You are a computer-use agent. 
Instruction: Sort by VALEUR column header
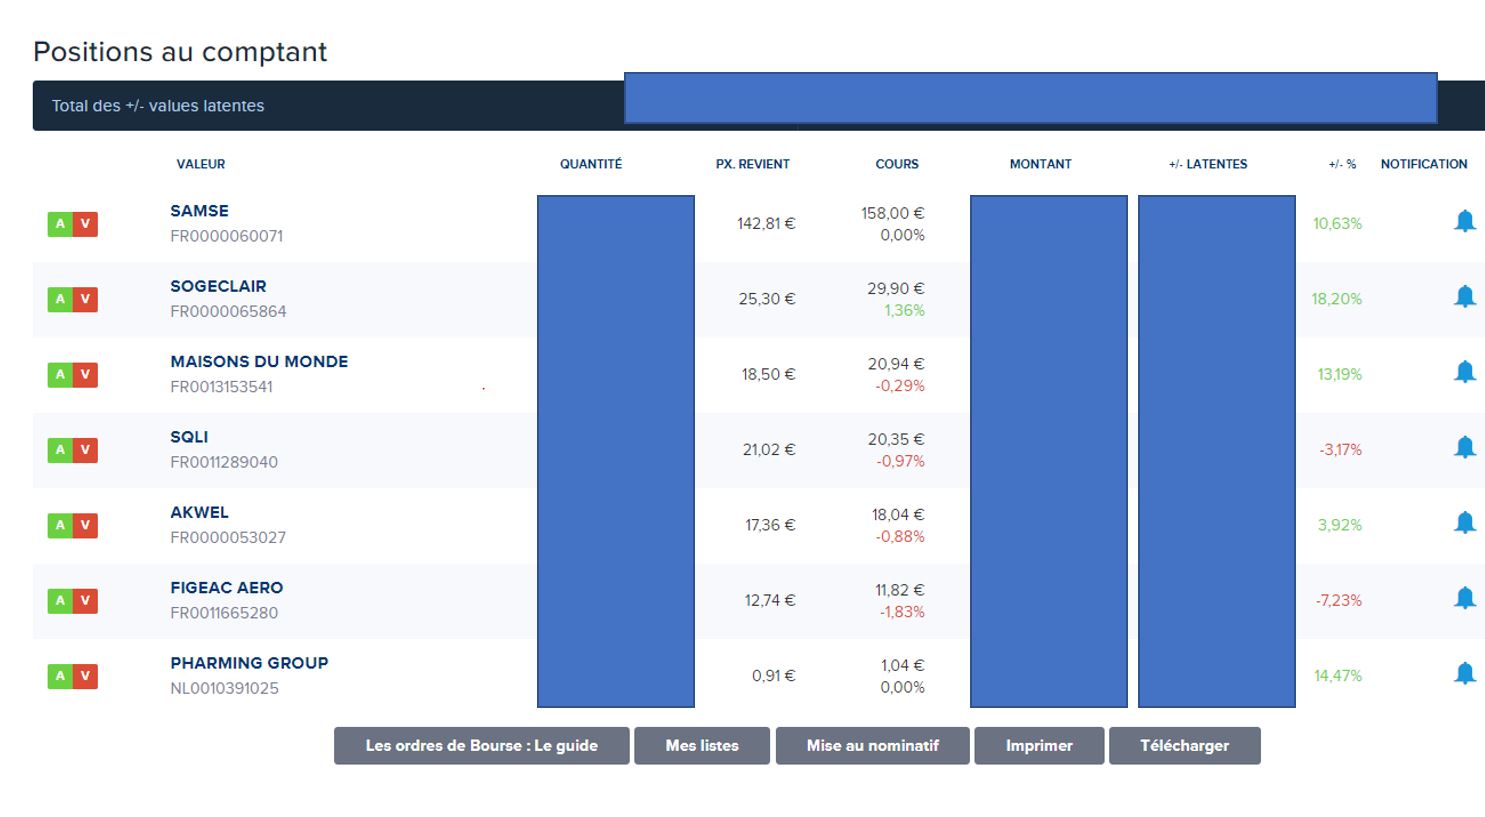tap(201, 164)
